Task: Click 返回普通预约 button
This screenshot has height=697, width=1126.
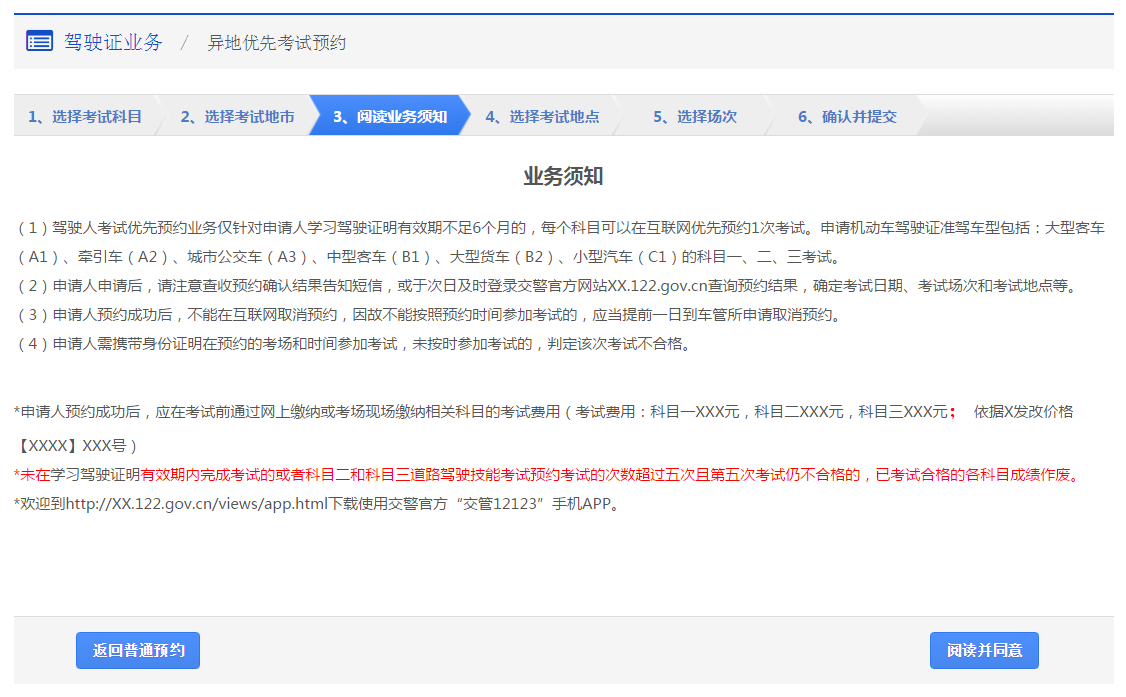Action: click(138, 650)
